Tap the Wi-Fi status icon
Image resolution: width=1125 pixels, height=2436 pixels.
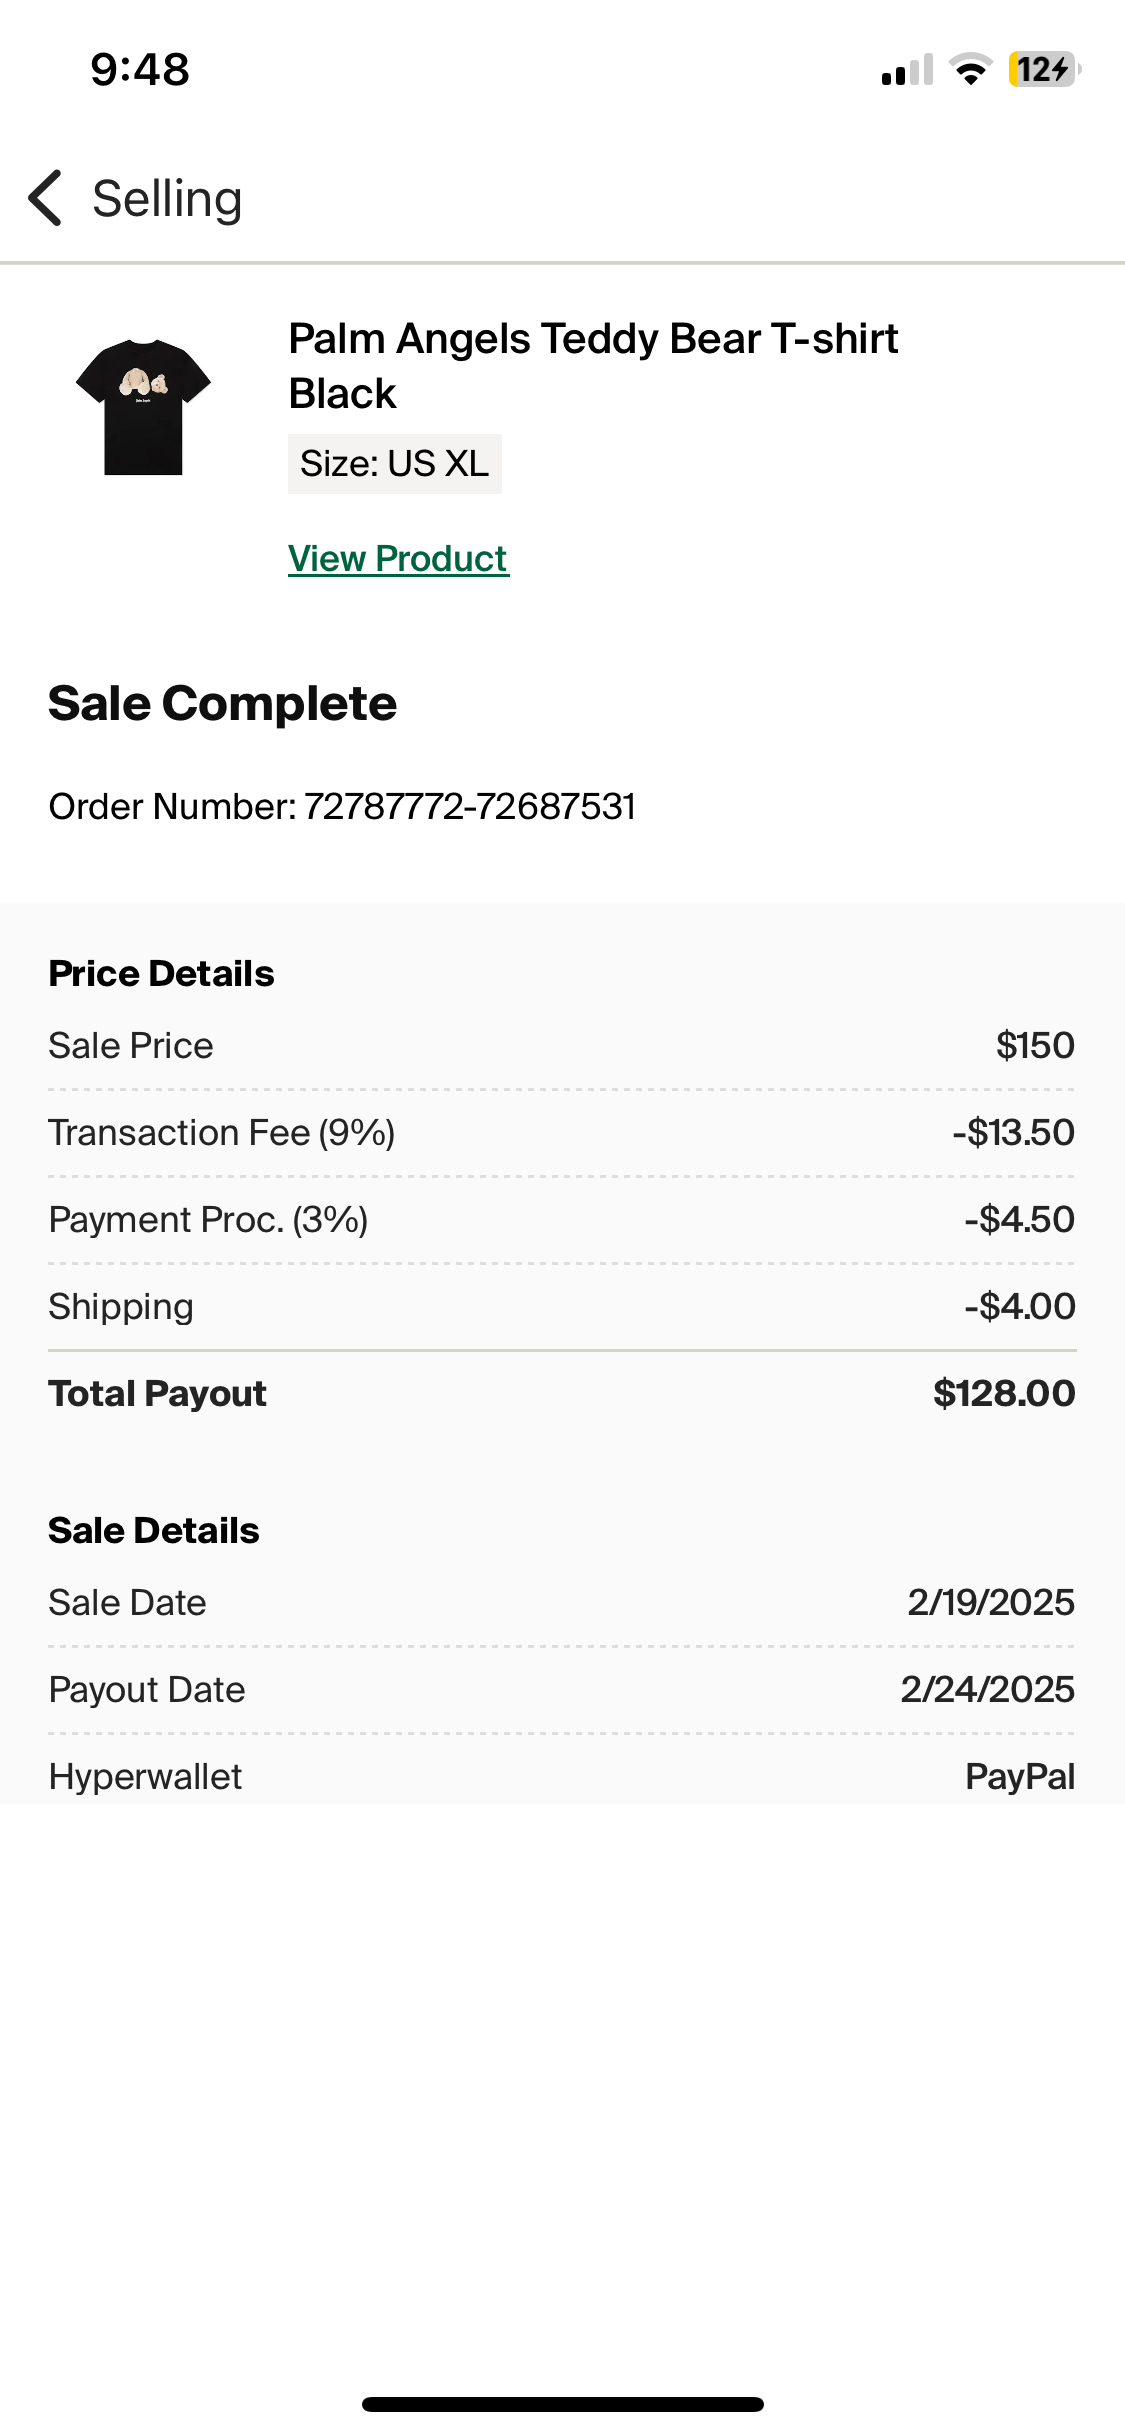[970, 70]
